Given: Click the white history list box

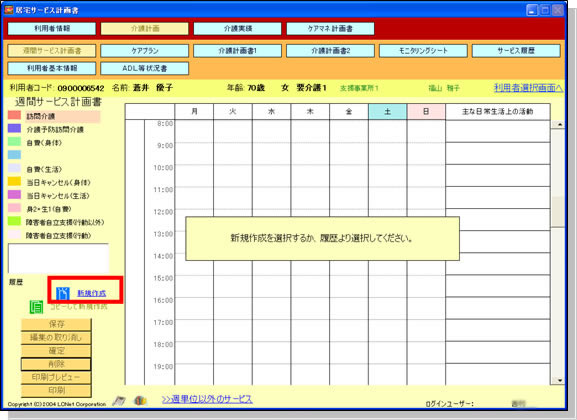Looking at the screenshot, I should pos(59,258).
